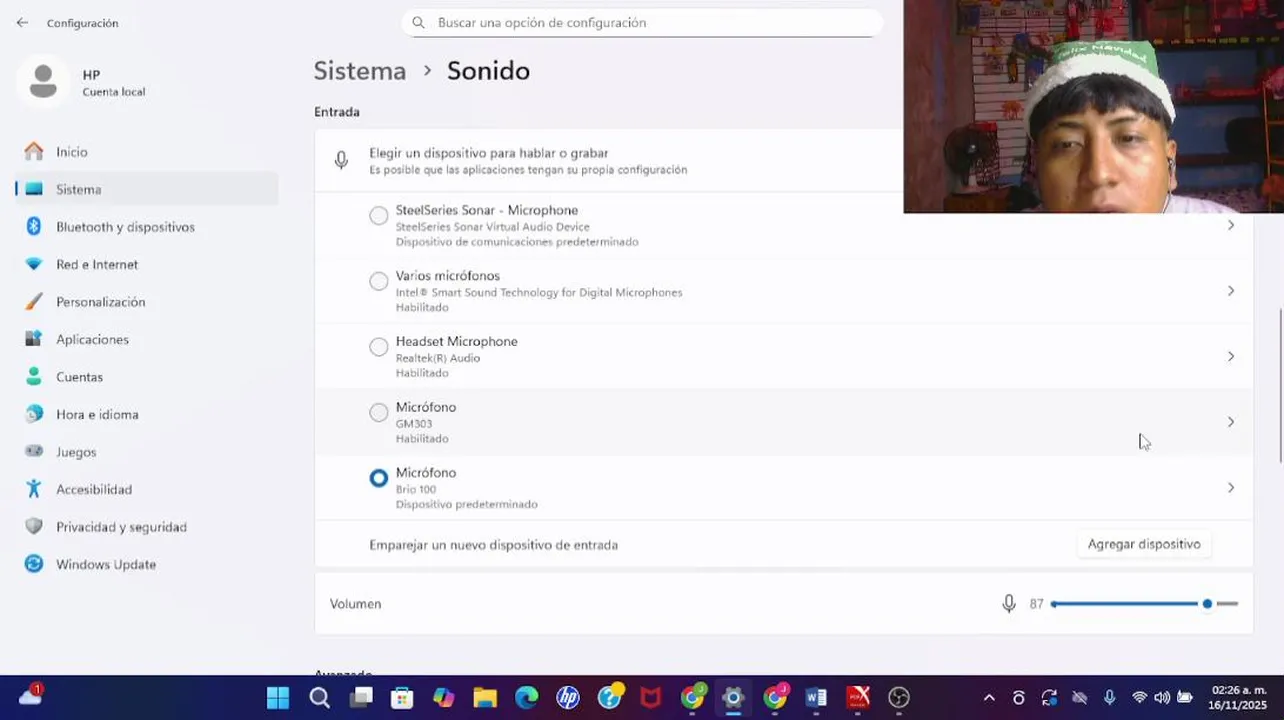Open Cuentas settings
The width and height of the screenshot is (1284, 720).
pos(146,377)
